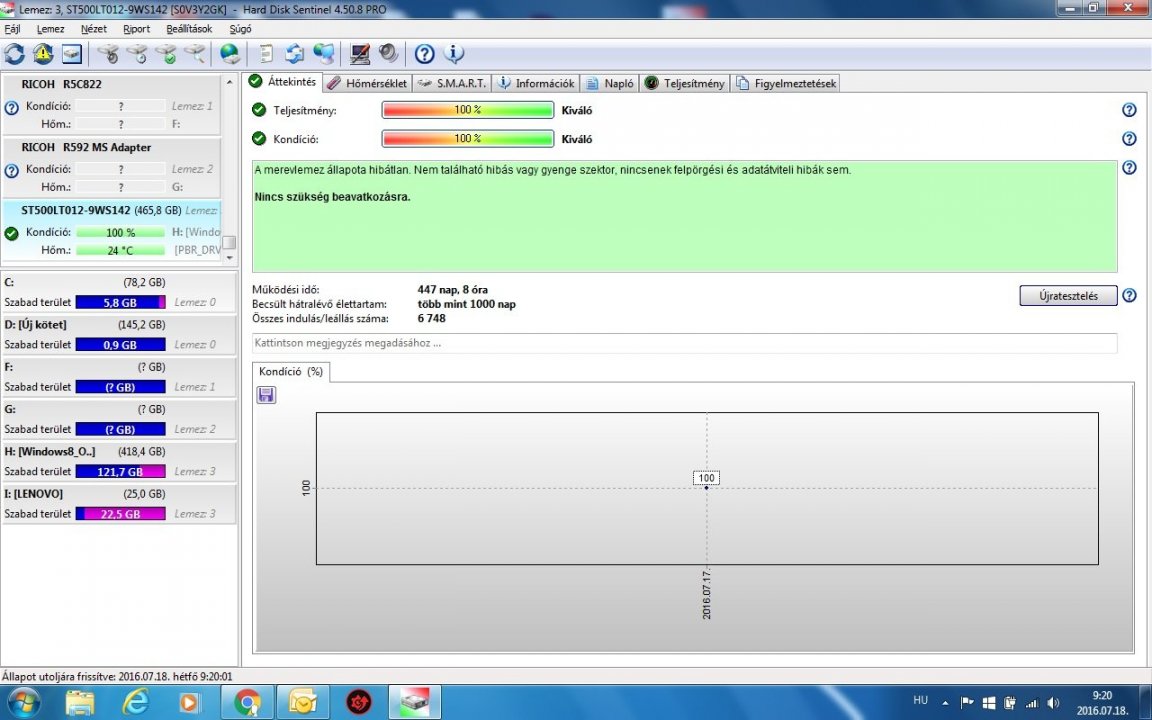This screenshot has height=720, width=1152.
Task: Click the info bubble toolbar icon
Action: pos(453,54)
